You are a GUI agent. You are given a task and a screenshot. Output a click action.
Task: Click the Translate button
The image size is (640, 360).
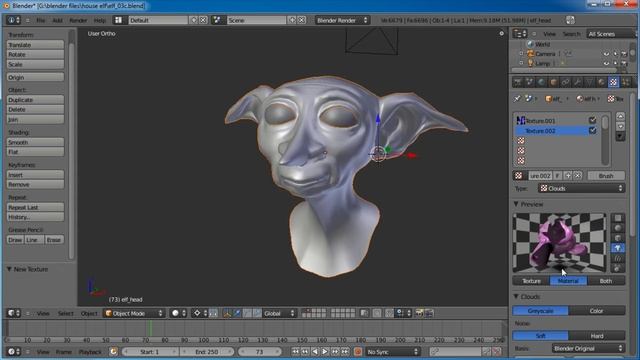(x=35, y=44)
